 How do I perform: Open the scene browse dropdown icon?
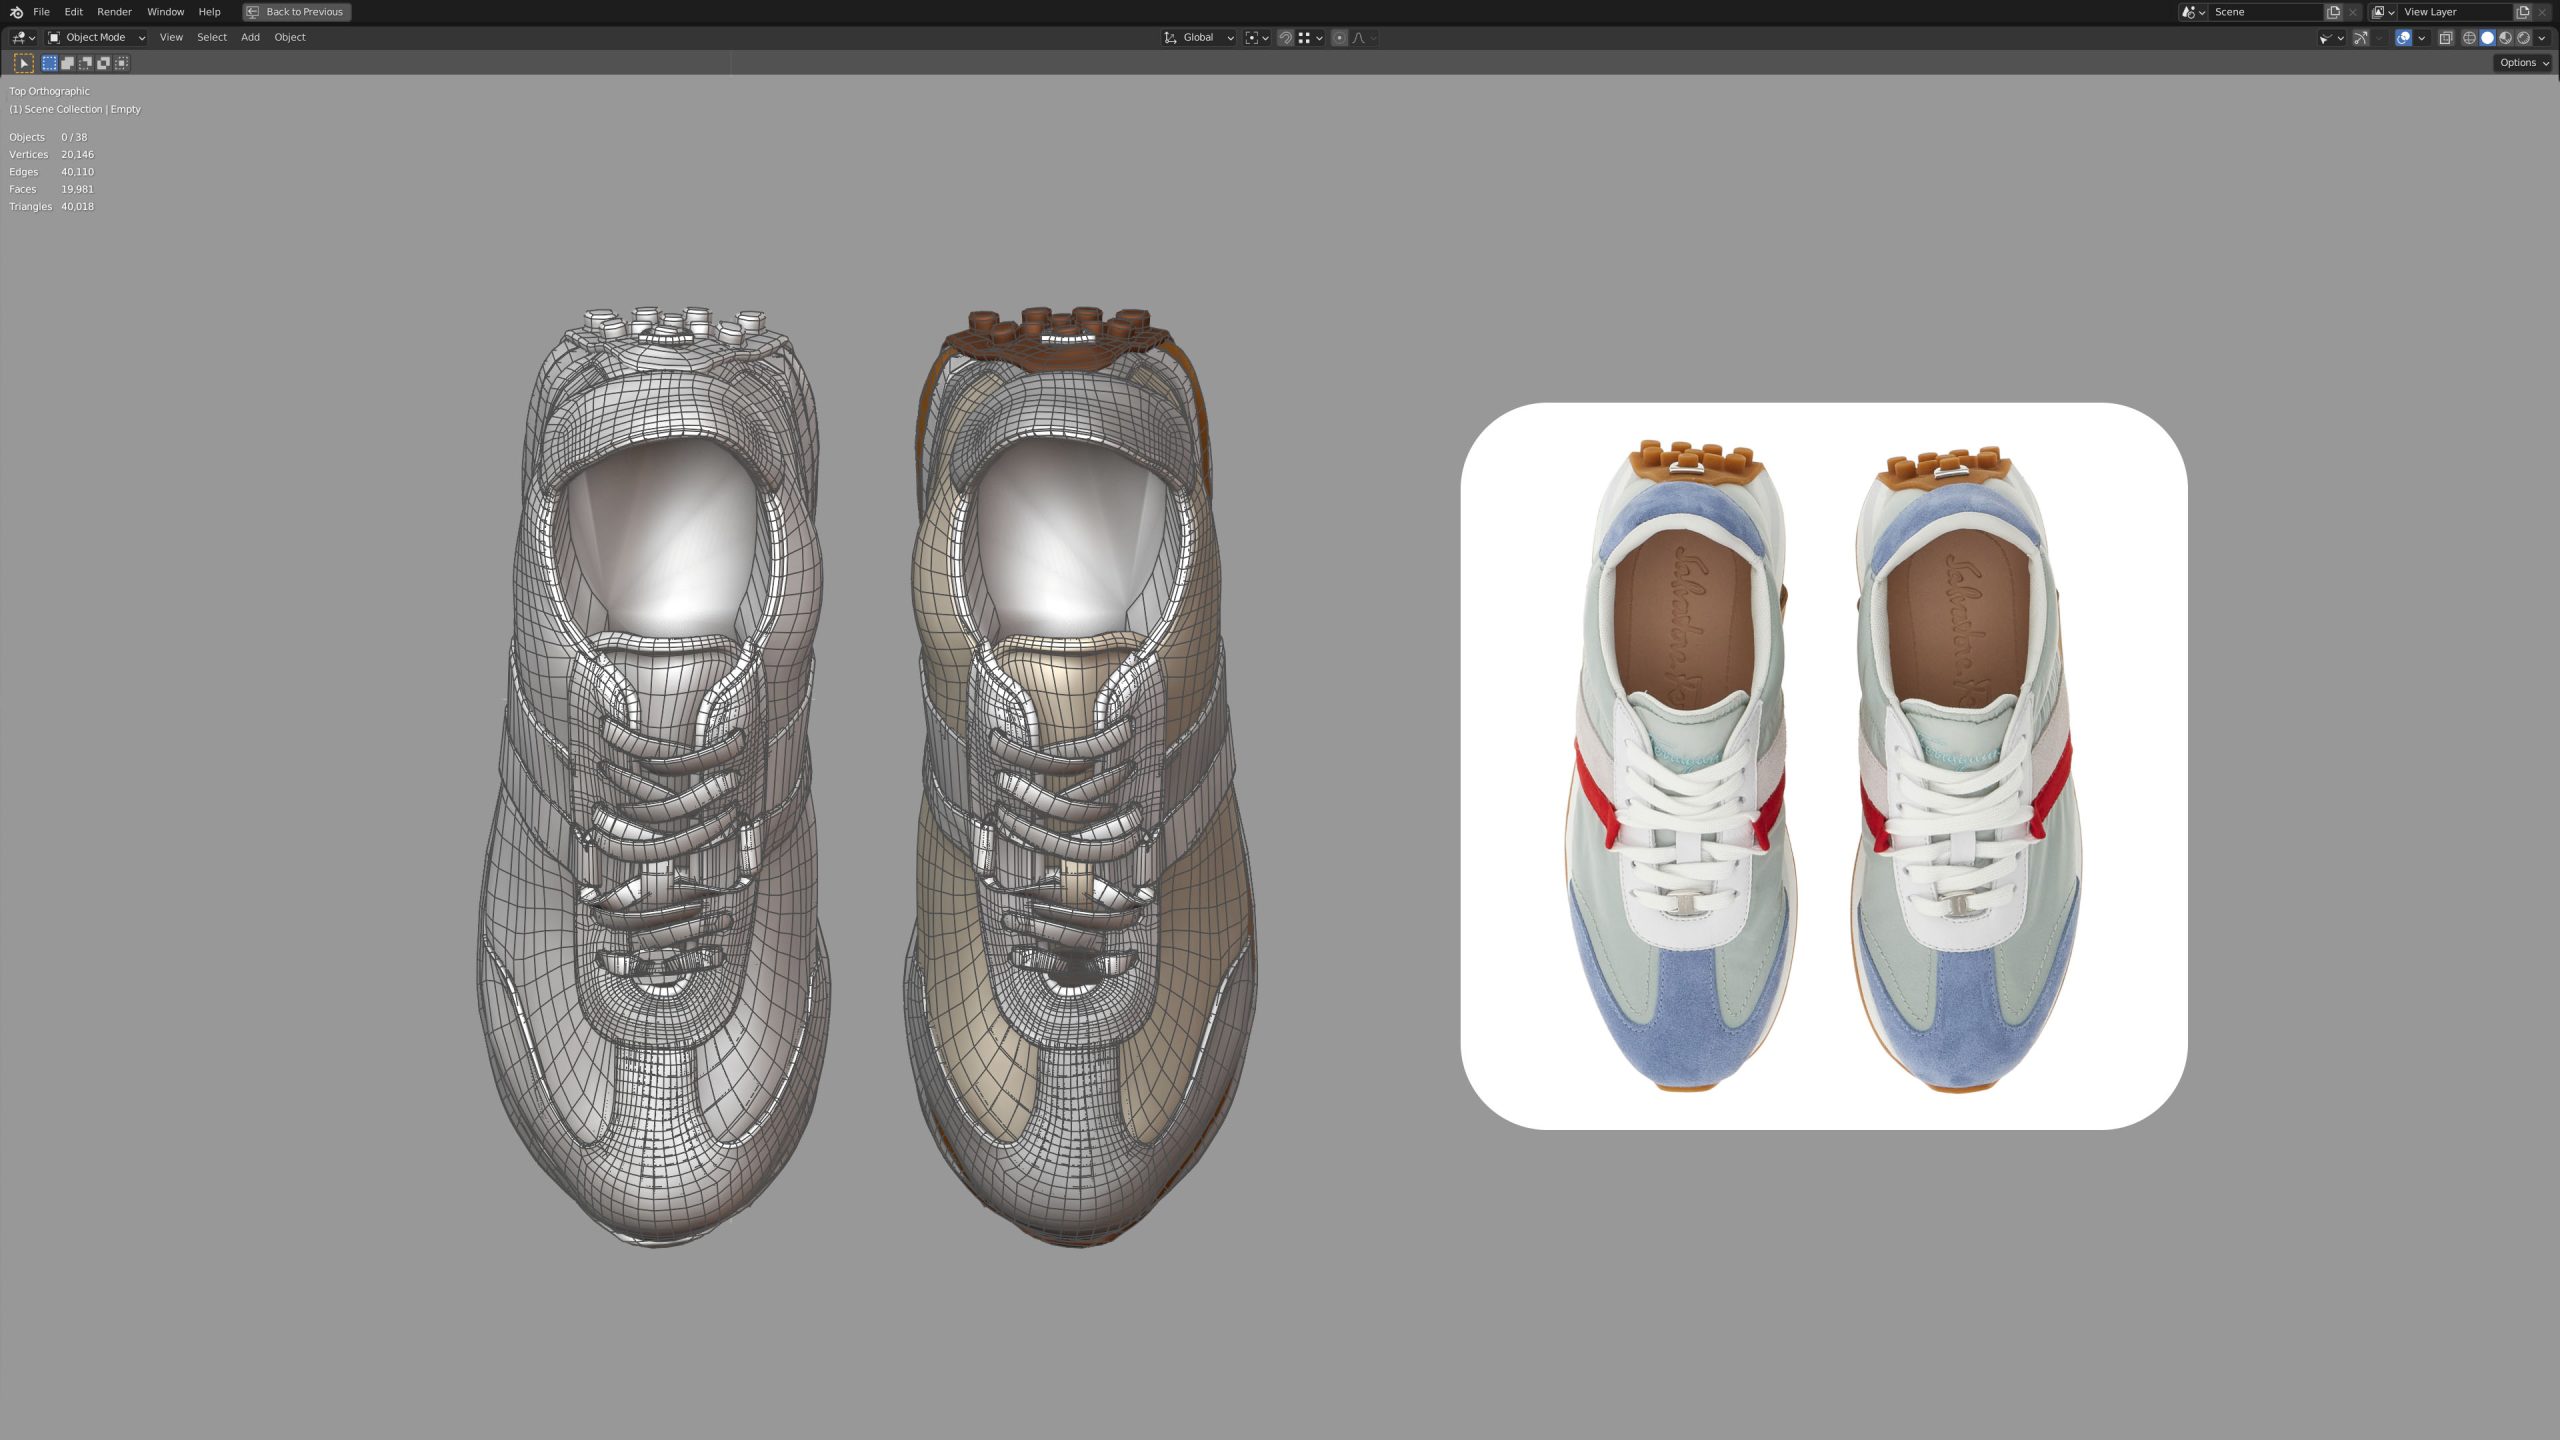click(x=2194, y=12)
